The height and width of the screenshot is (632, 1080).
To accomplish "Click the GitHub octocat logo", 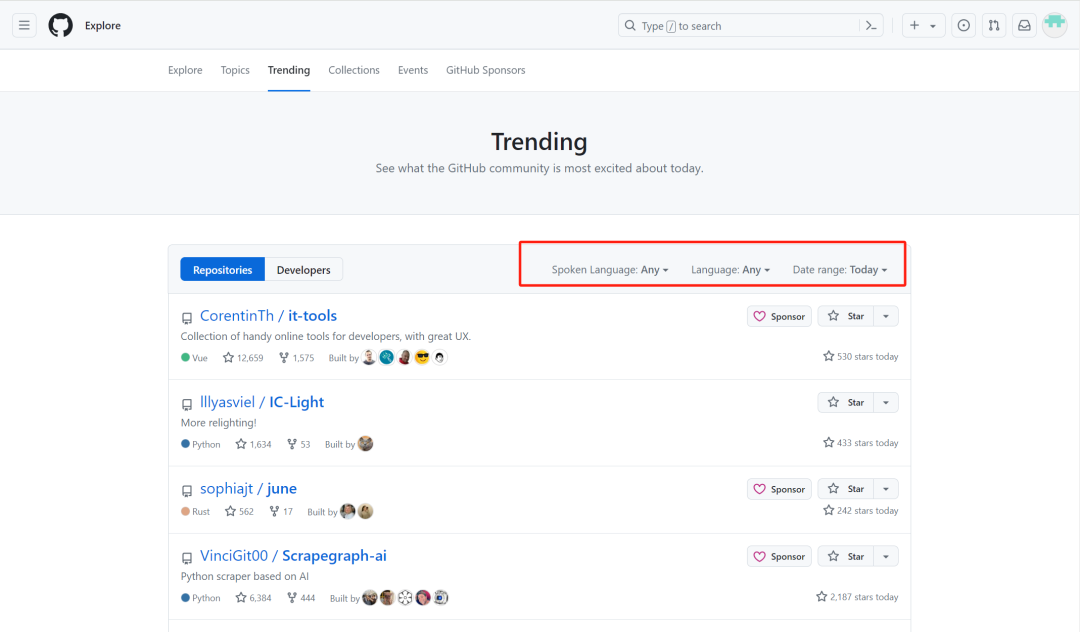I will point(61,25).
